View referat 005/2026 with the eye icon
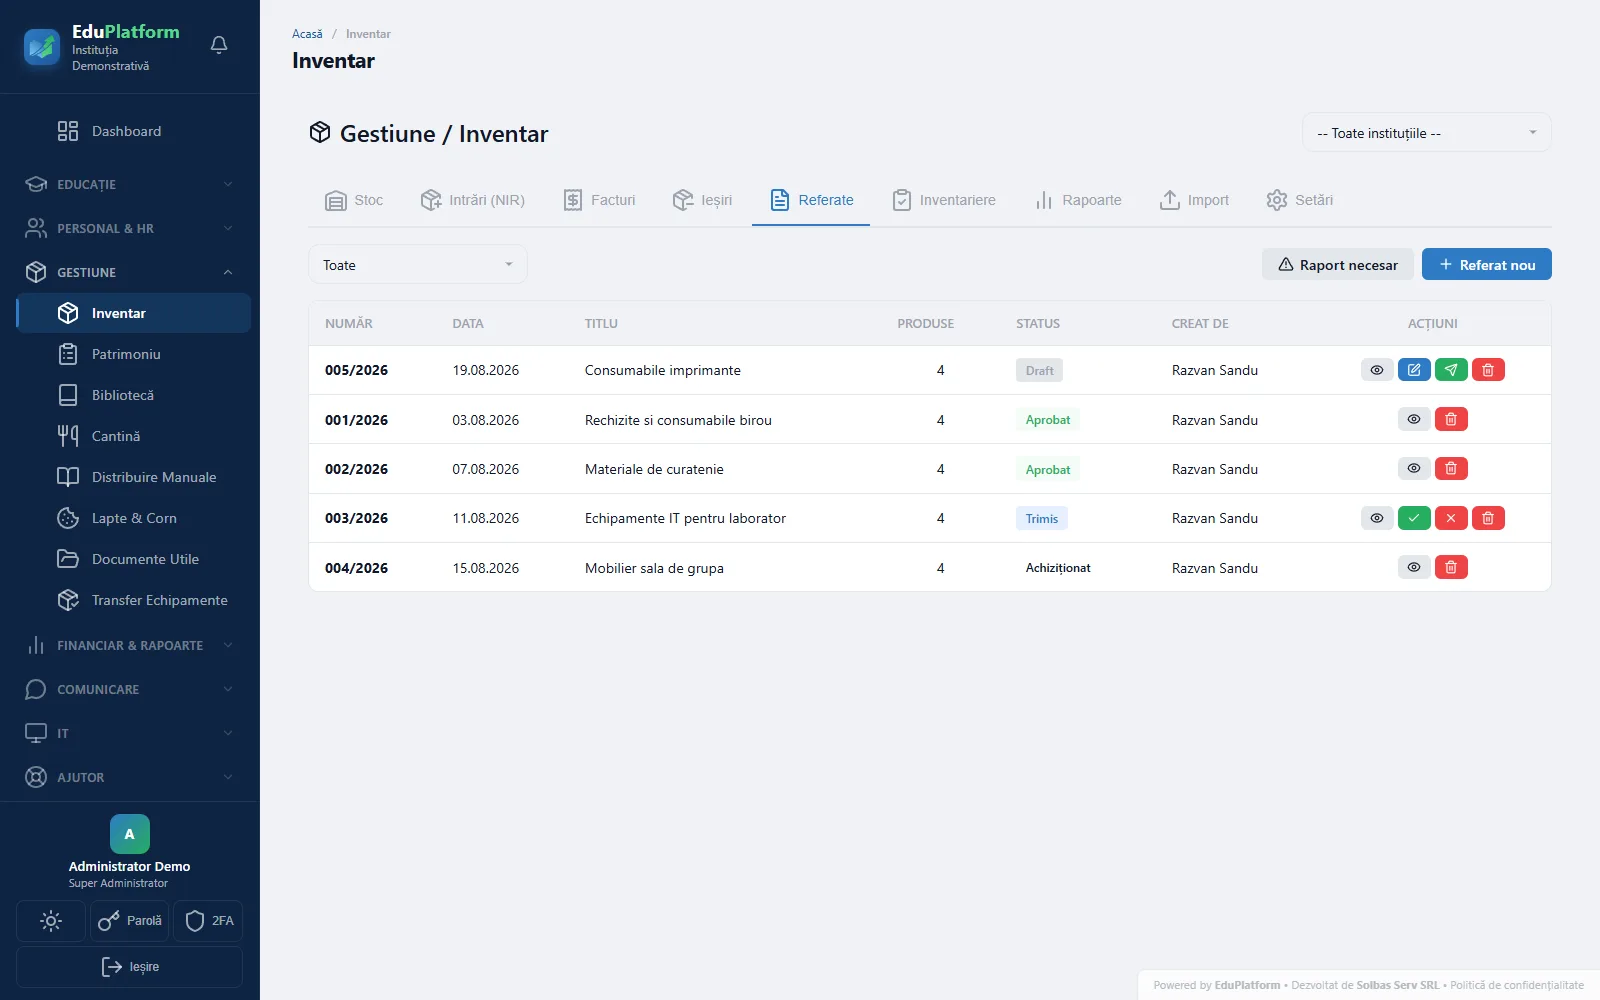 (1377, 370)
